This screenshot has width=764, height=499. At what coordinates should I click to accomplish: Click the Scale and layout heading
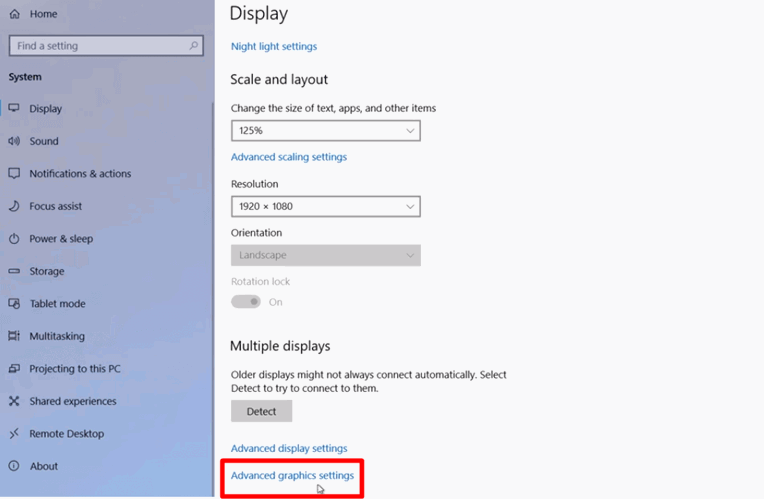279,79
